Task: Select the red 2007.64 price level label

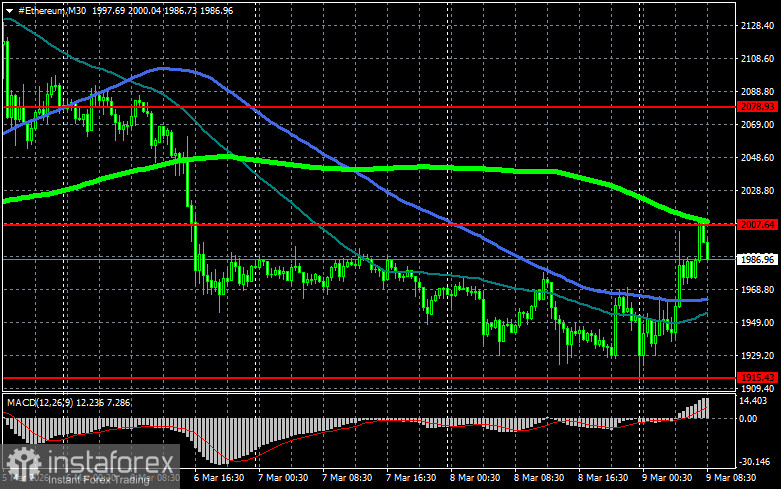Action: 758,225
